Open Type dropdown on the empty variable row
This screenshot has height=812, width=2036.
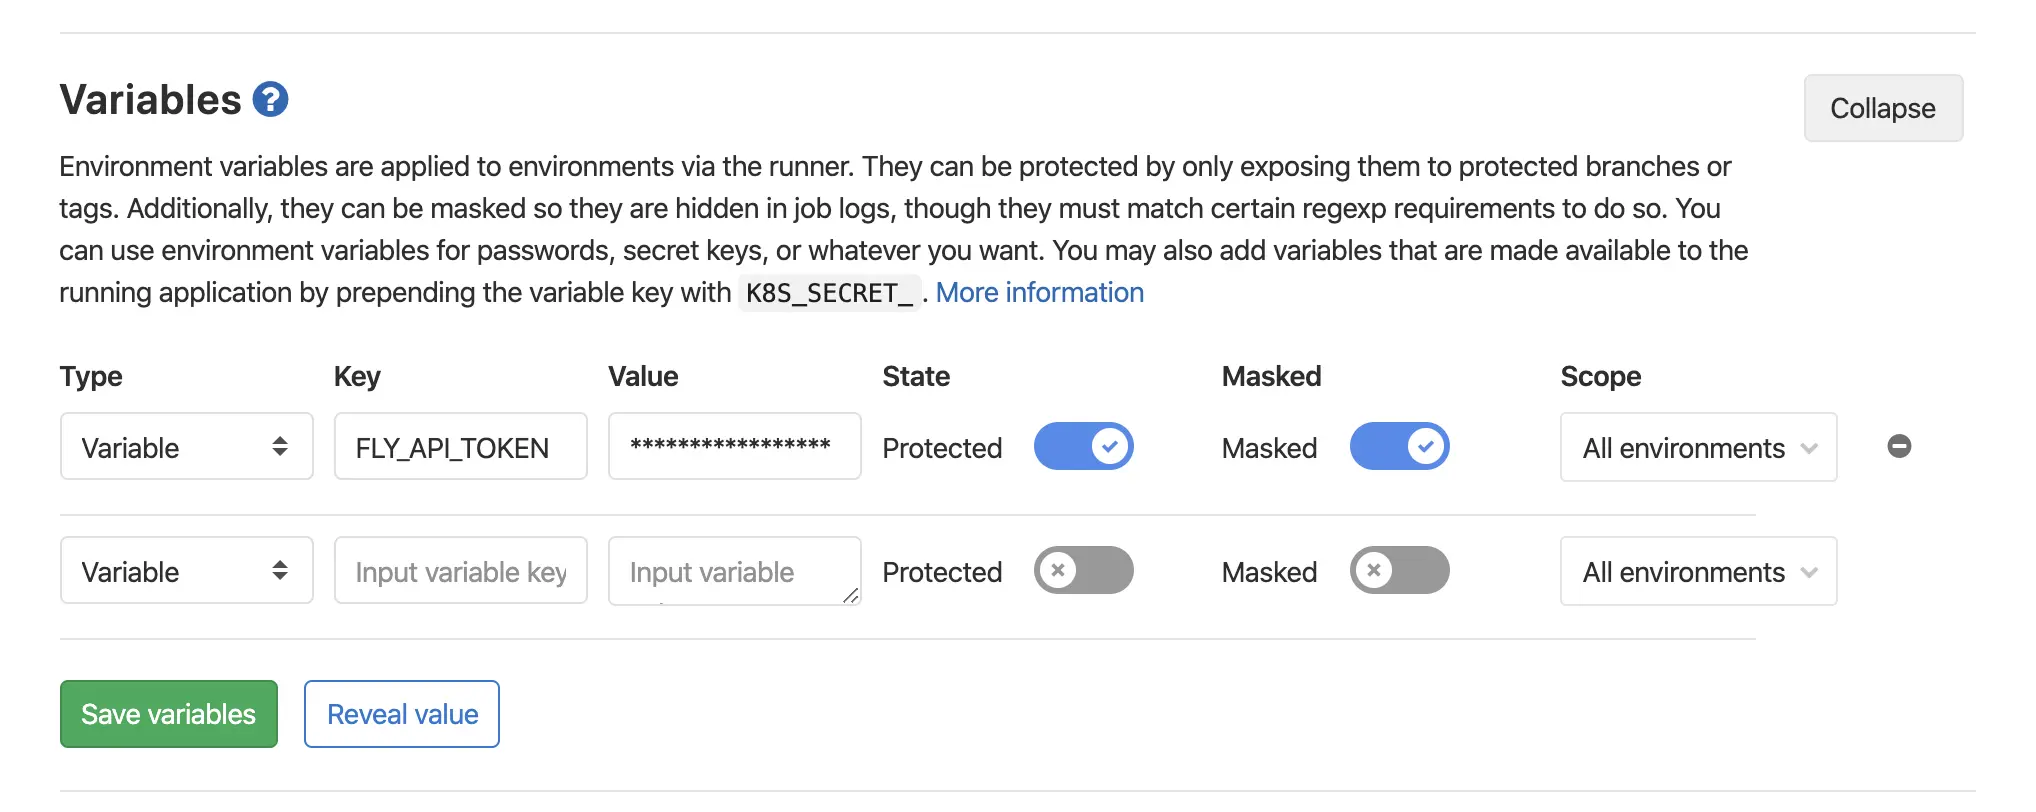pos(186,570)
